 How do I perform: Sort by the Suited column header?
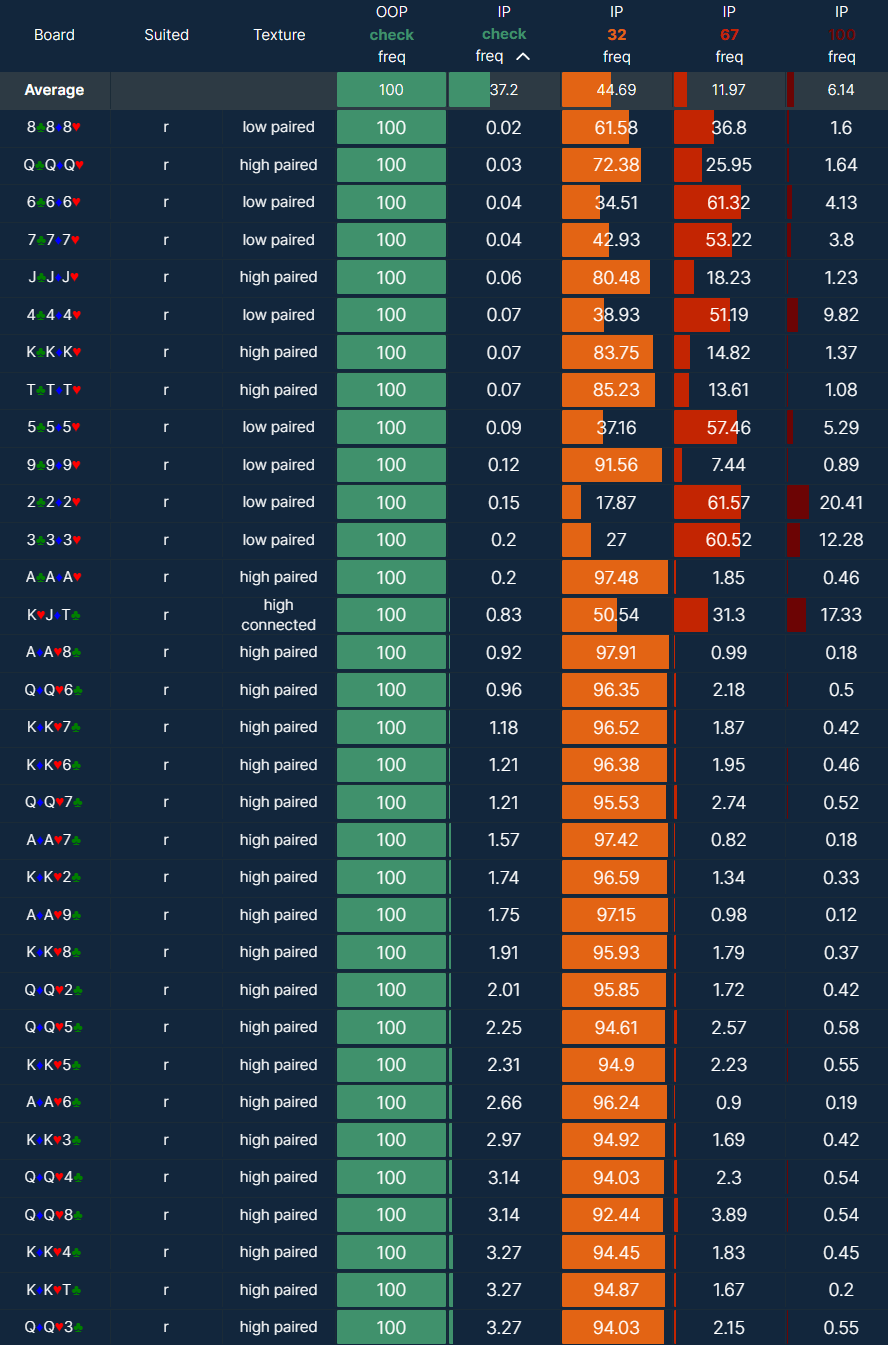pos(166,35)
